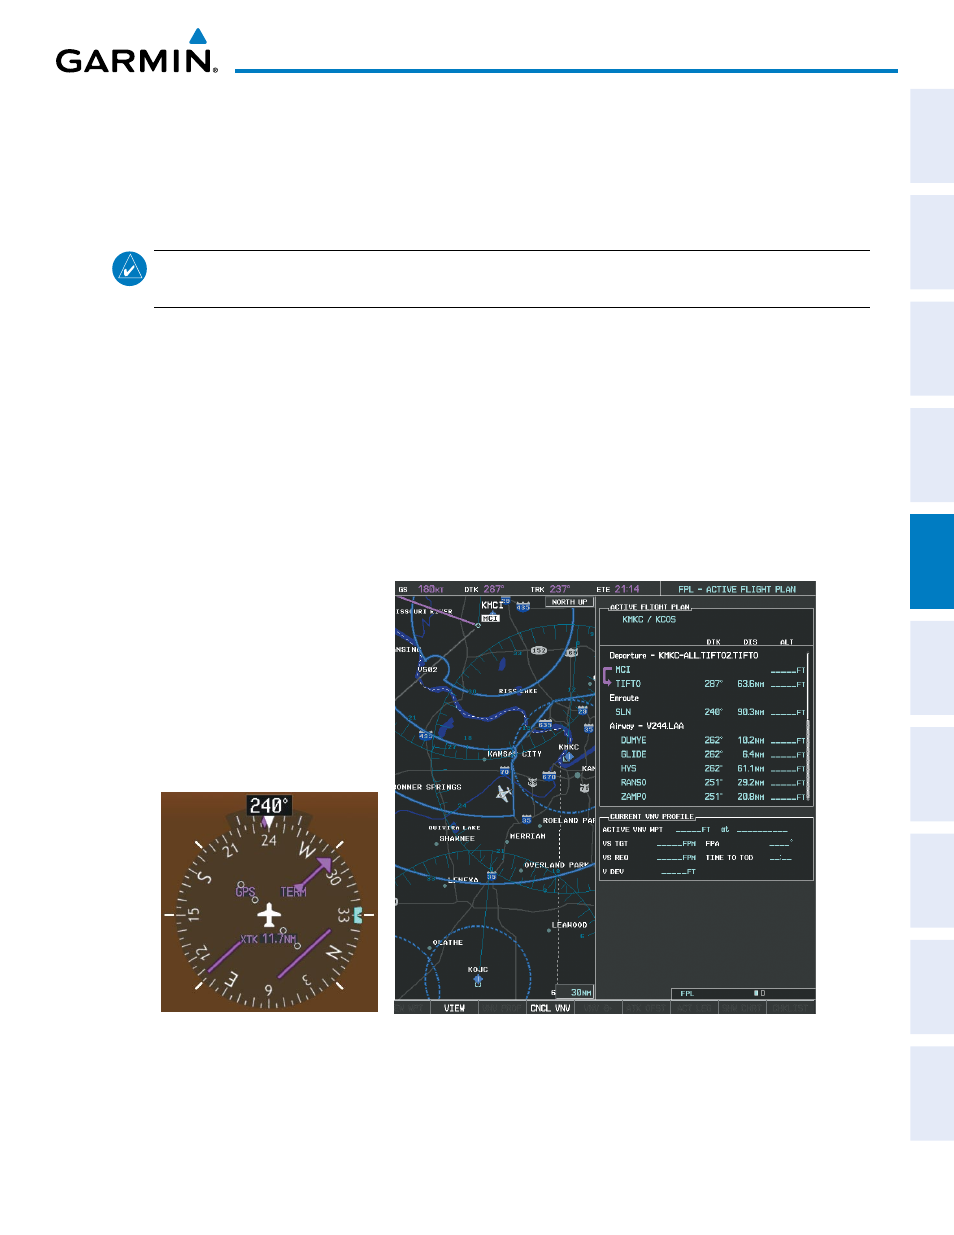Click the ETE 21:14 readout
This screenshot has width=954, height=1235.
[618, 589]
